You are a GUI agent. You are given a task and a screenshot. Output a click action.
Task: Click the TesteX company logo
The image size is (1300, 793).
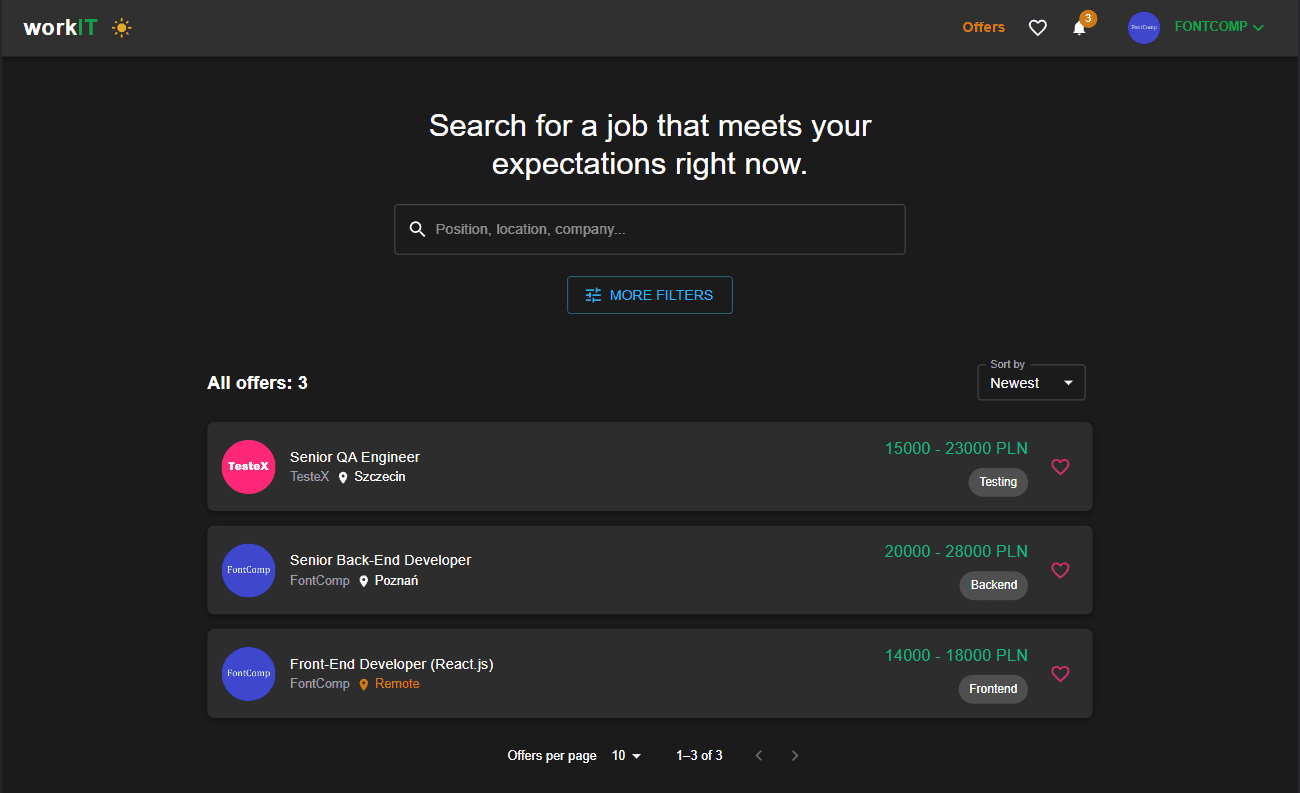(248, 466)
